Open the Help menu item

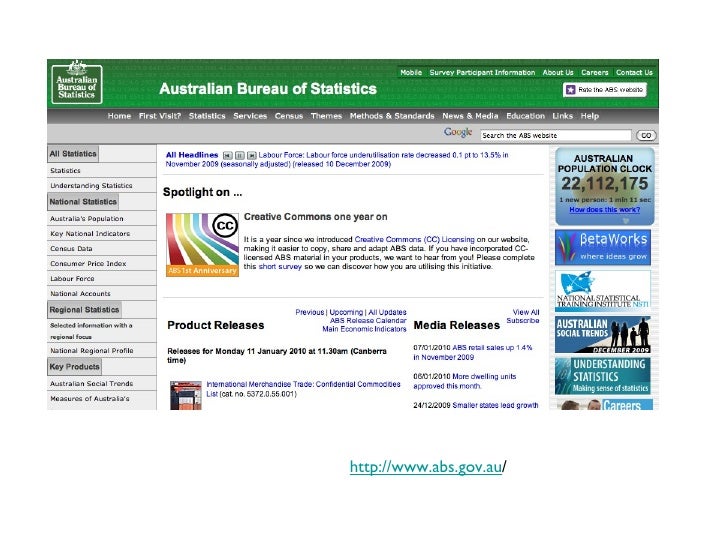pos(590,116)
